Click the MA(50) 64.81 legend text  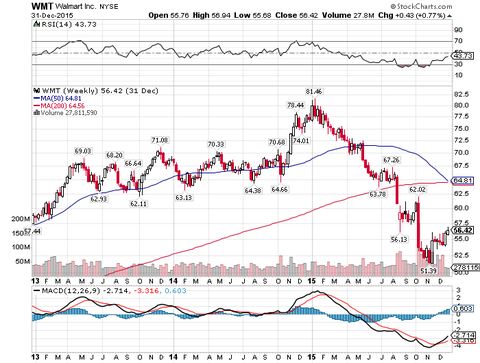pyautogui.click(x=61, y=98)
